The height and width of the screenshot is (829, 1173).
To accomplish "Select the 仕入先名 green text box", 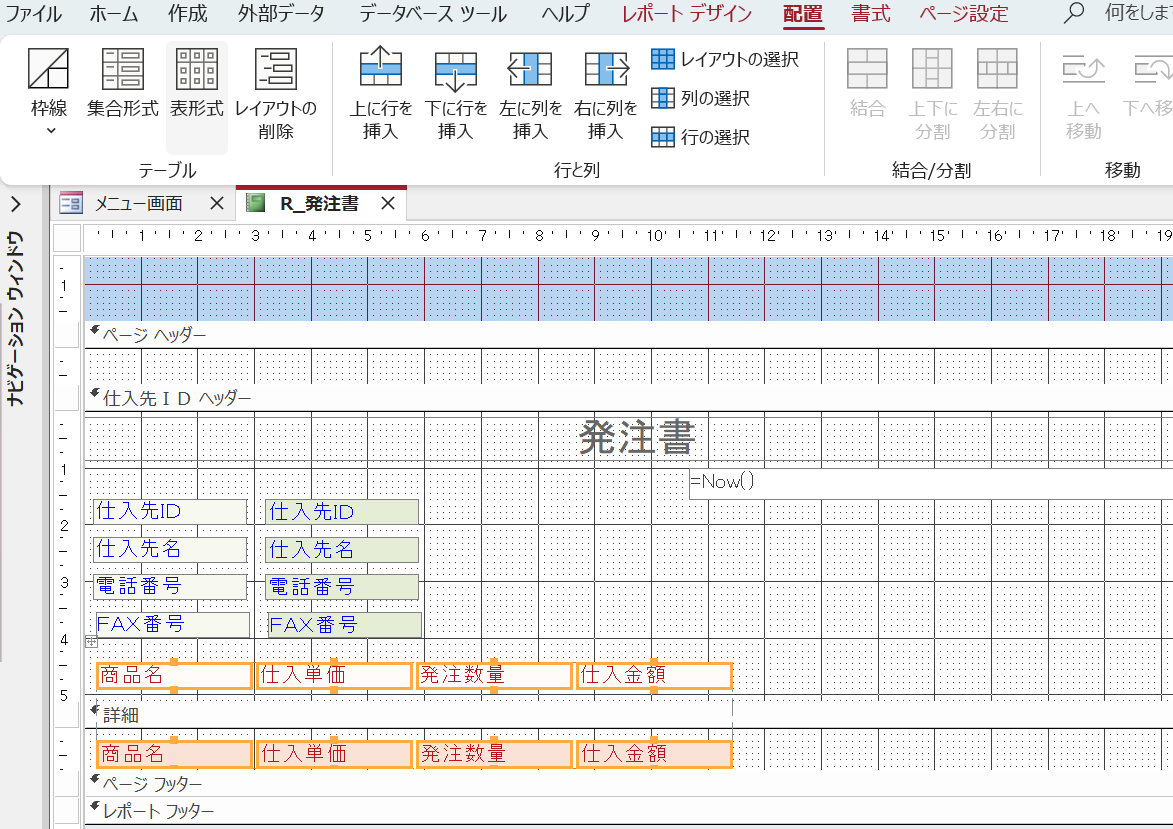I will pos(342,550).
